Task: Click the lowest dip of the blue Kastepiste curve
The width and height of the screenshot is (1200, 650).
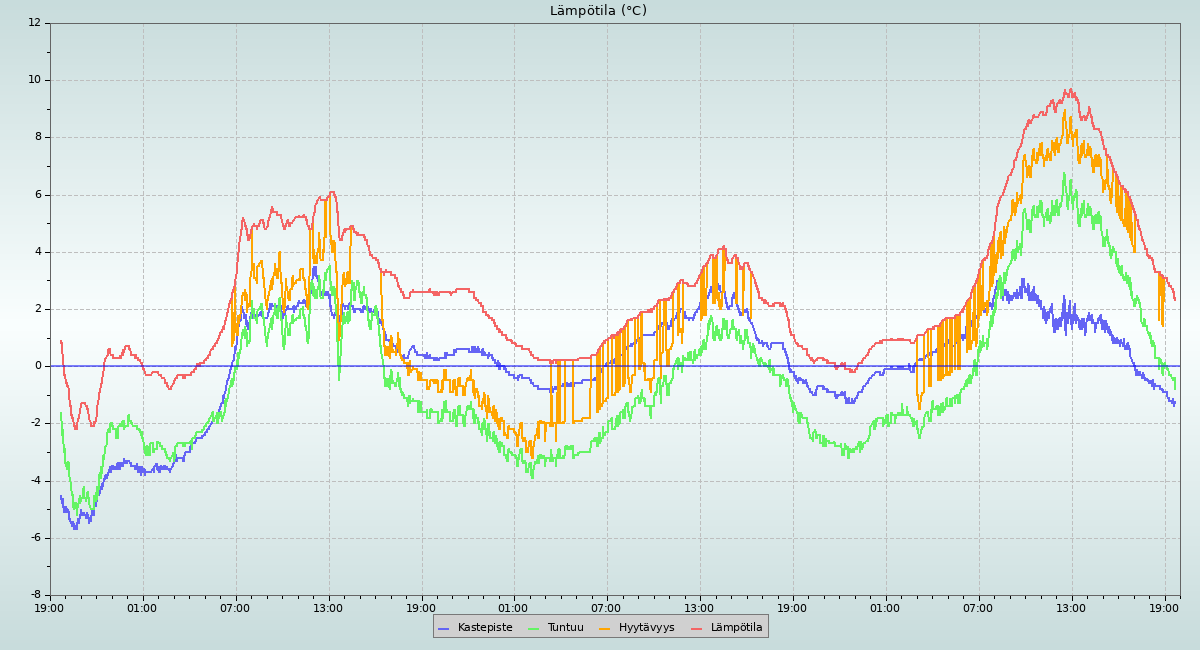Action: (x=75, y=528)
